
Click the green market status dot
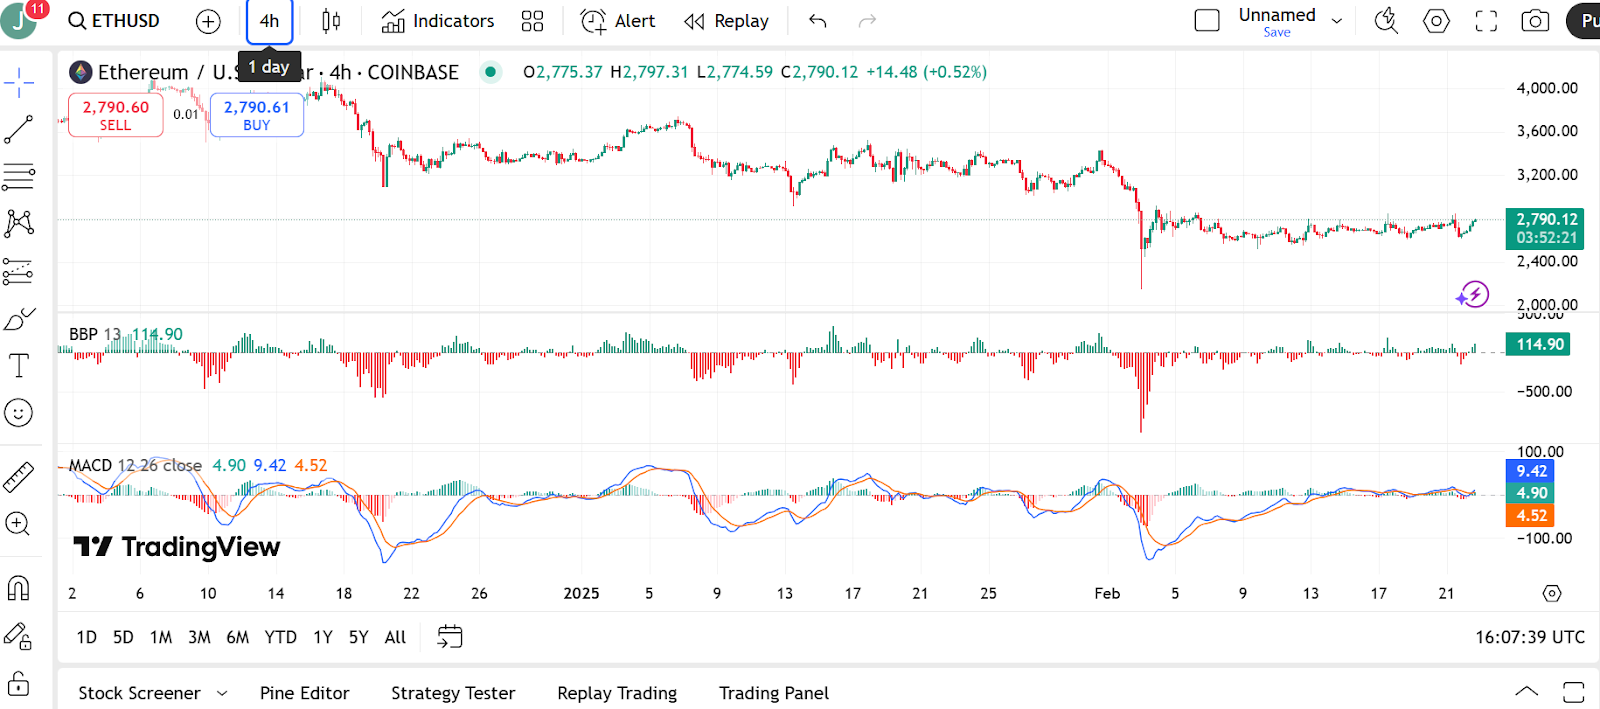pyautogui.click(x=490, y=72)
